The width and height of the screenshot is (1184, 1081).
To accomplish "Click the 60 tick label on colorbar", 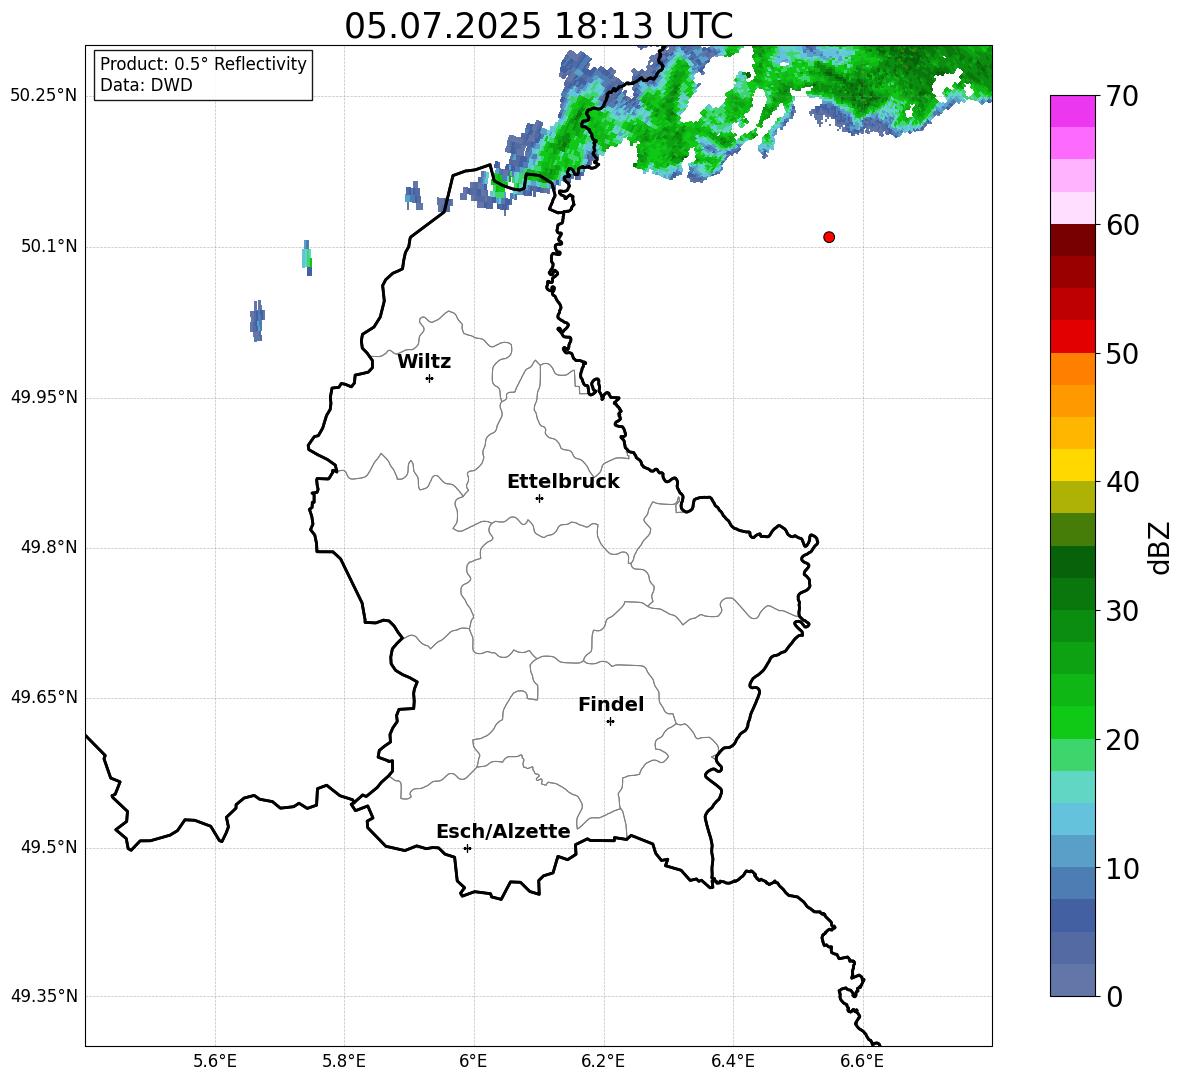I will pyautogui.click(x=1122, y=225).
